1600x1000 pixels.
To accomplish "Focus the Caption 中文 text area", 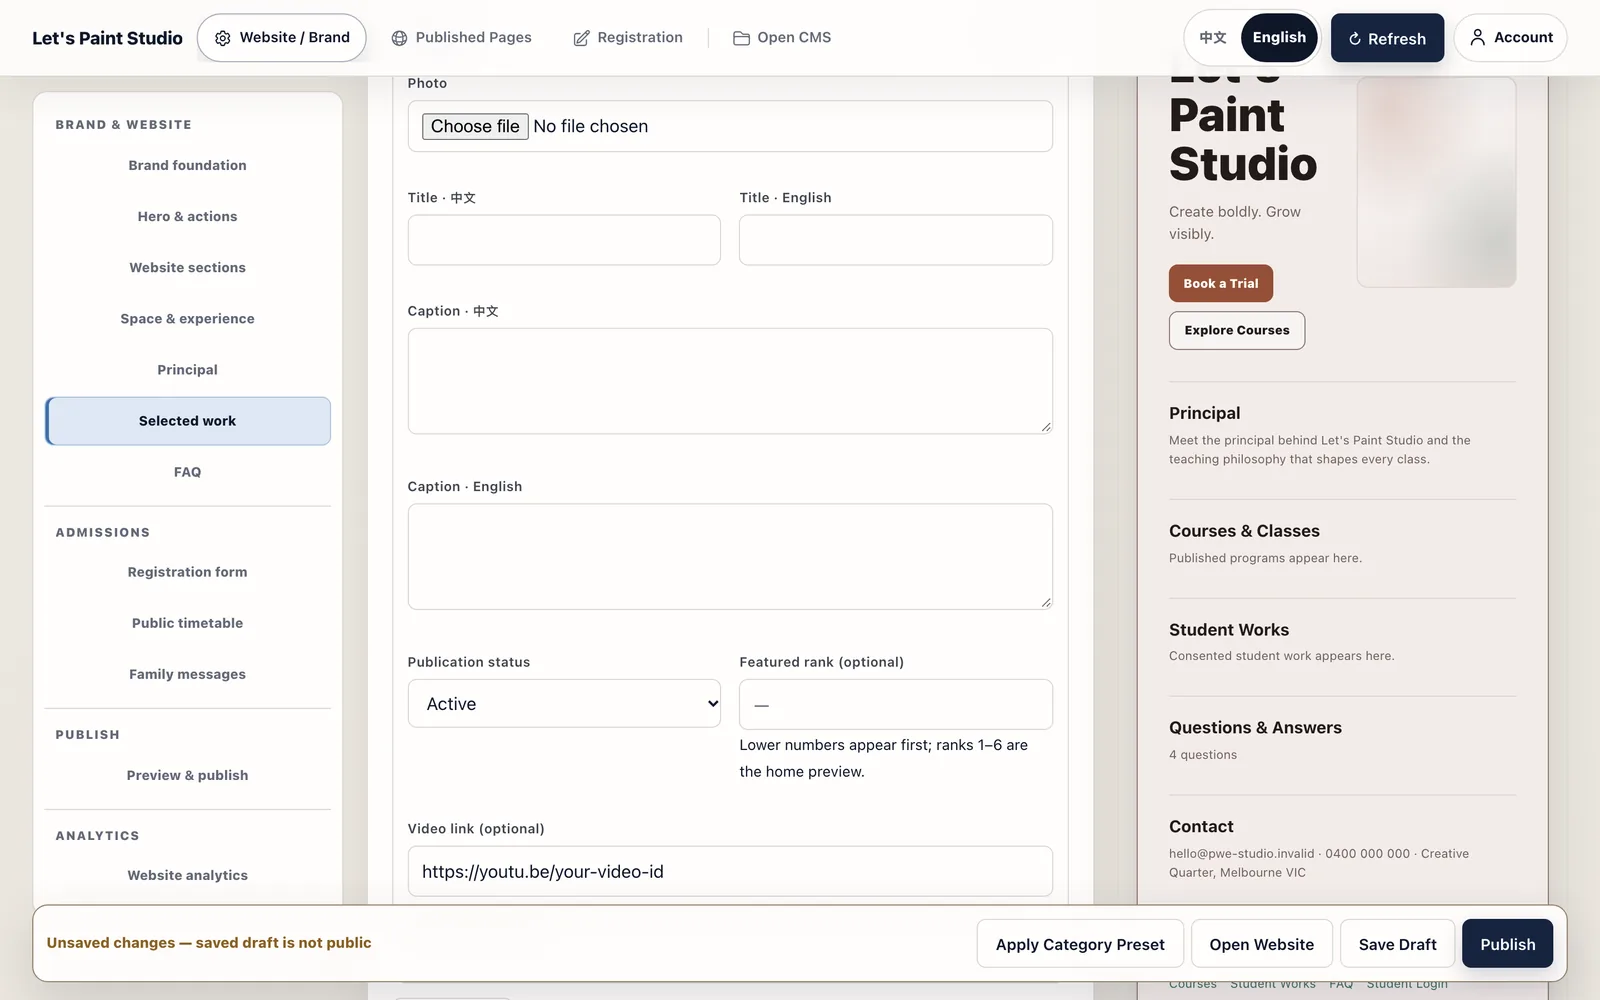I will 730,381.
